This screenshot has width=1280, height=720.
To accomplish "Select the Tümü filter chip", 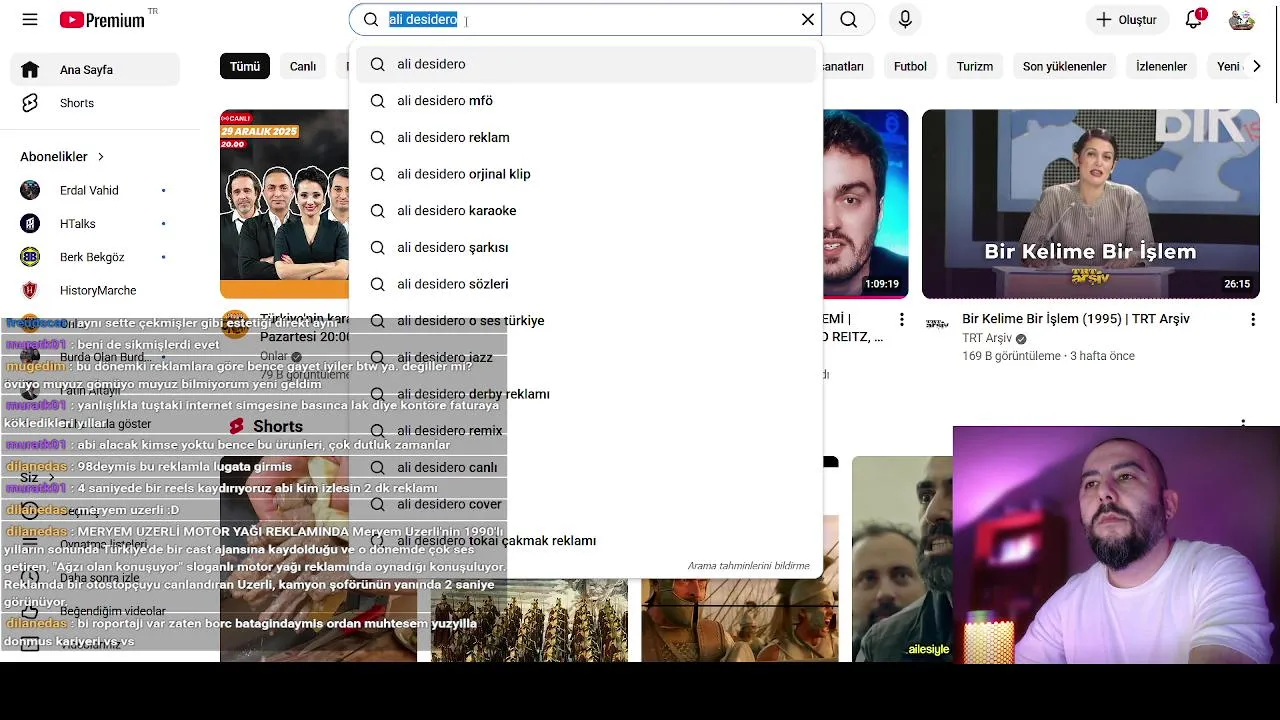I will click(245, 66).
